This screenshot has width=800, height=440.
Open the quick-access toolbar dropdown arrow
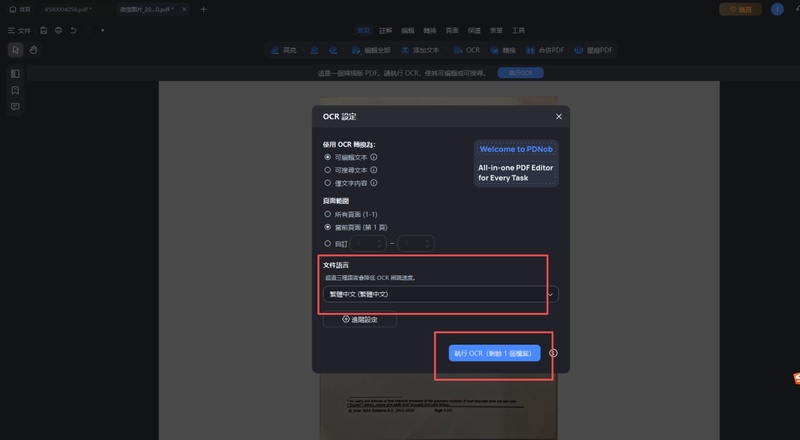[x=103, y=31]
